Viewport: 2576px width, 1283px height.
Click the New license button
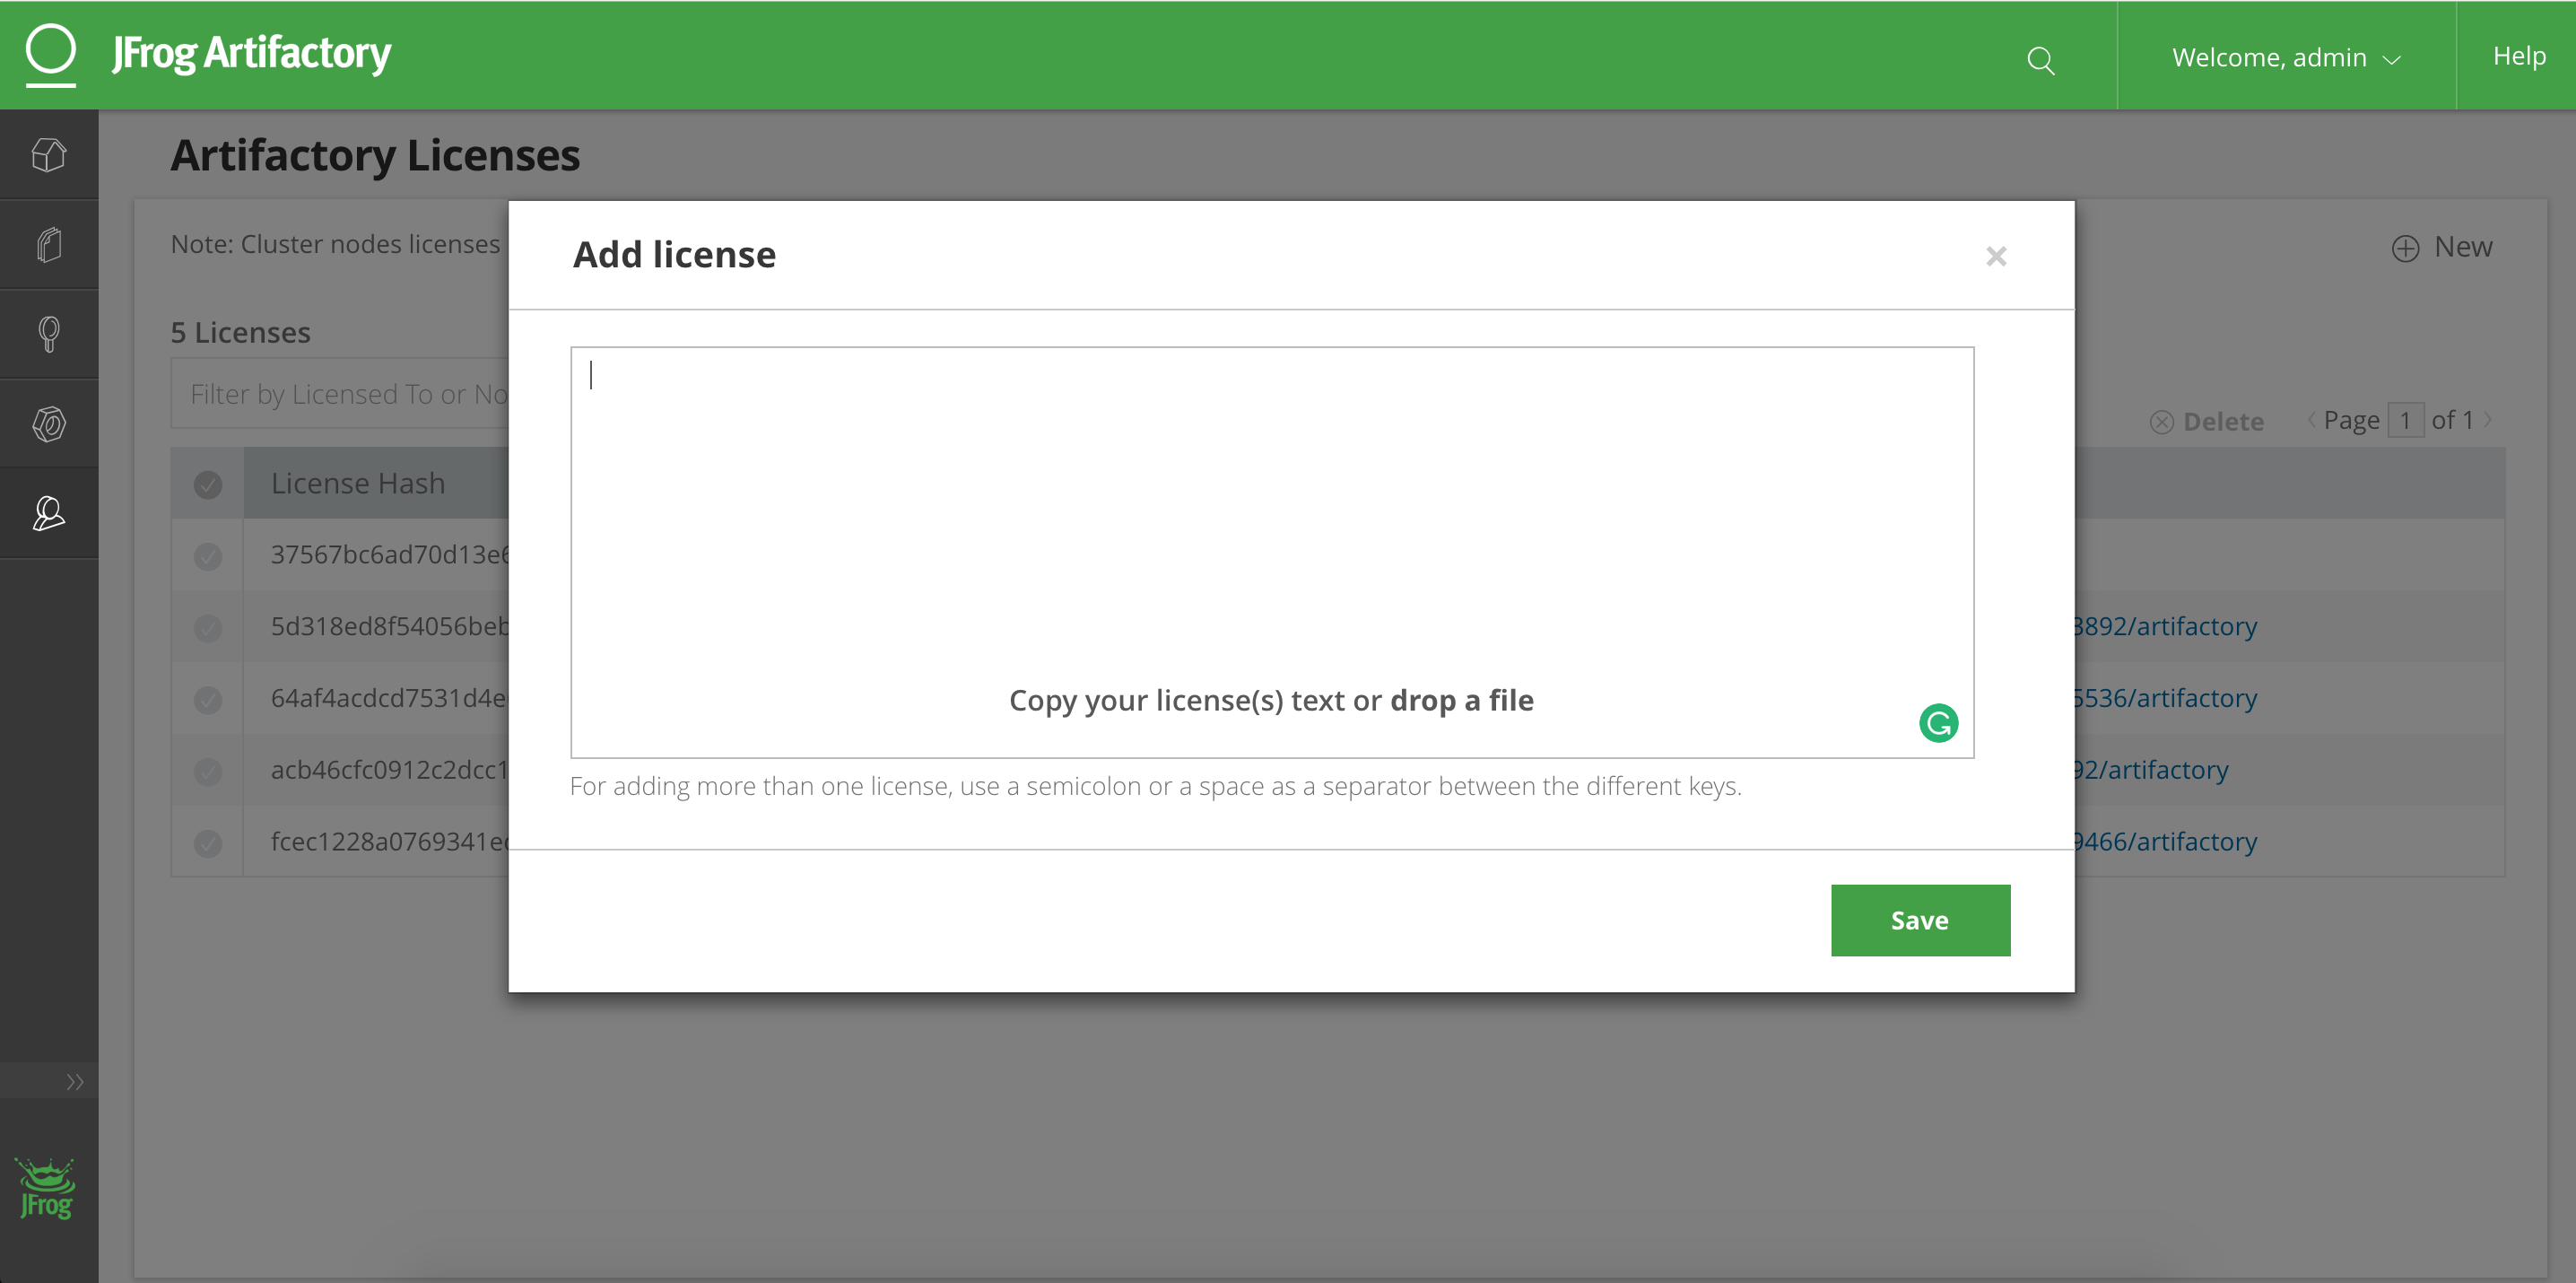click(2441, 247)
